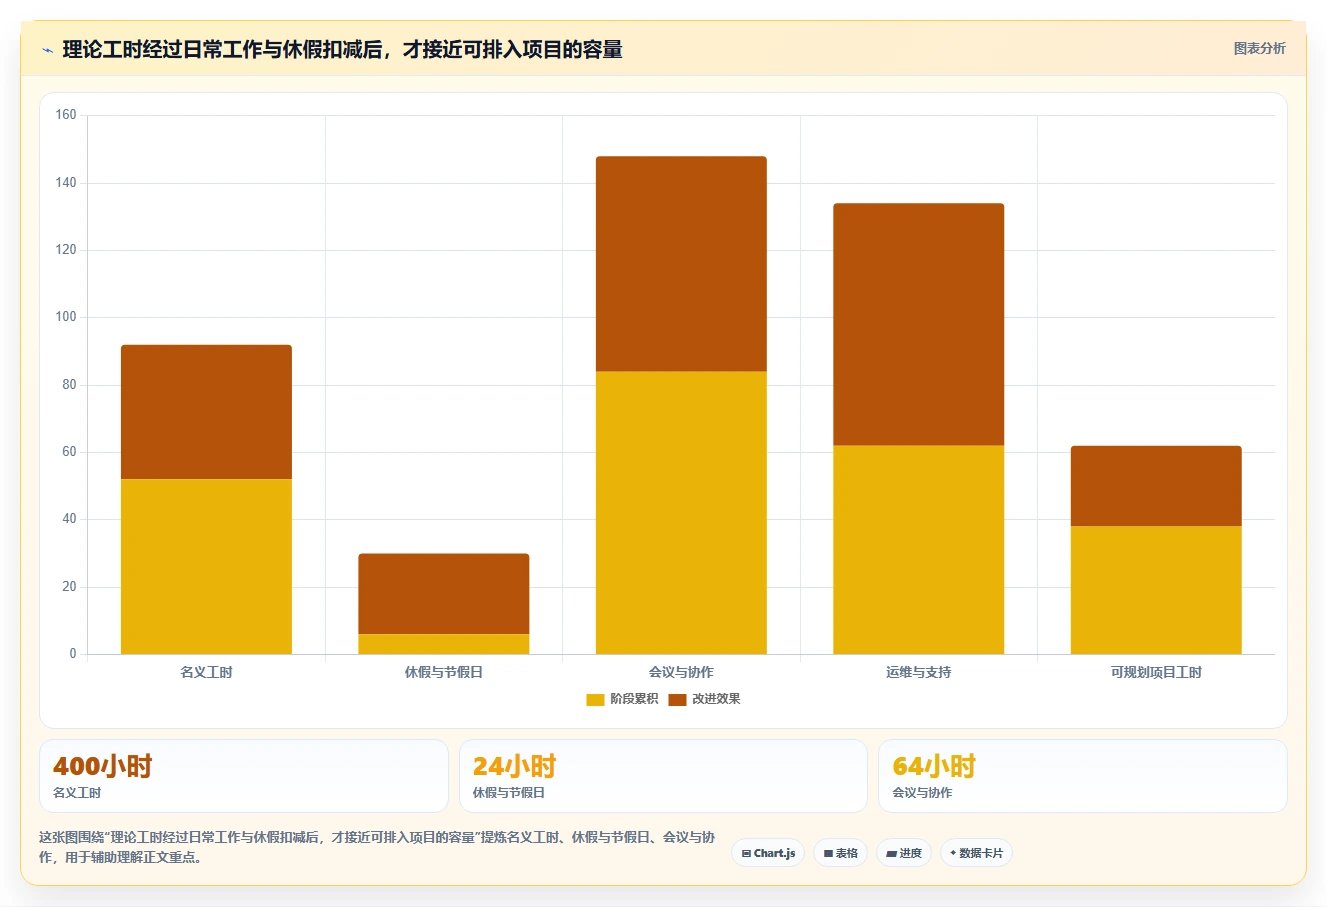Click the brown segment of the 休假与节假日 bar
The width and height of the screenshot is (1327, 907).
(443, 594)
